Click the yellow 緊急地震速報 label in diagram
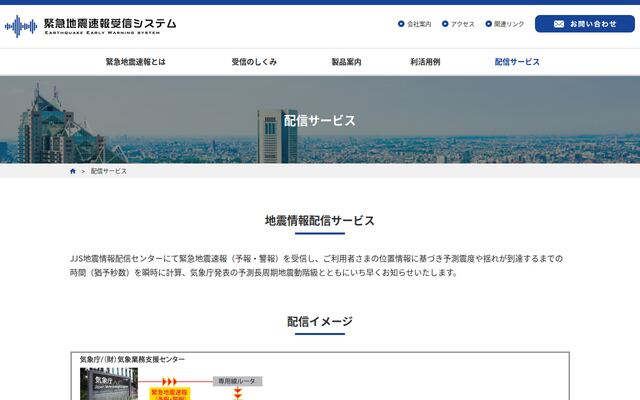The image size is (640, 400). pos(169,393)
